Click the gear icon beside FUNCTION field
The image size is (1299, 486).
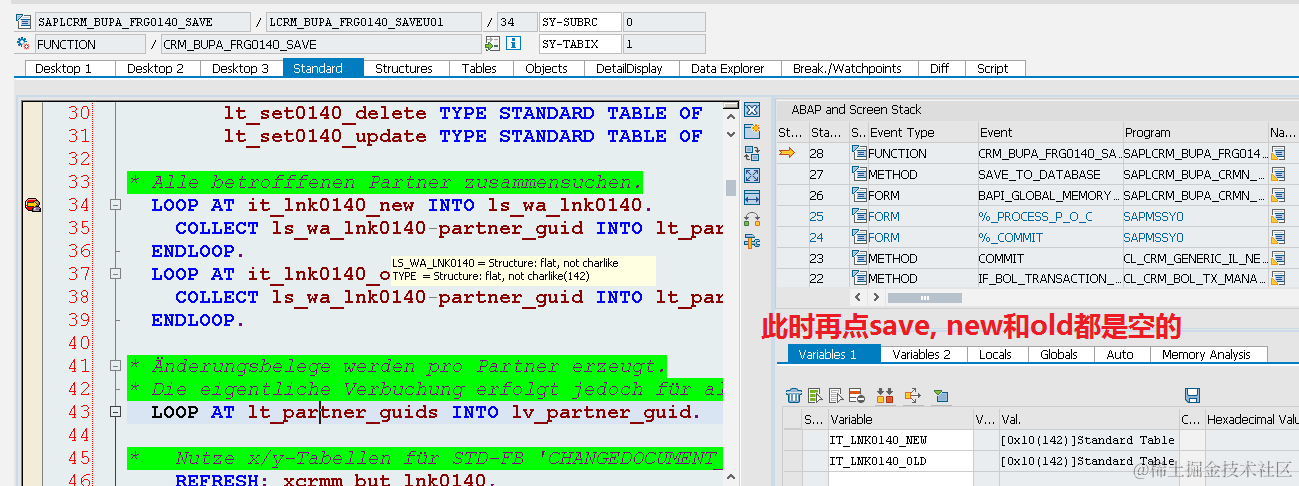(24, 44)
